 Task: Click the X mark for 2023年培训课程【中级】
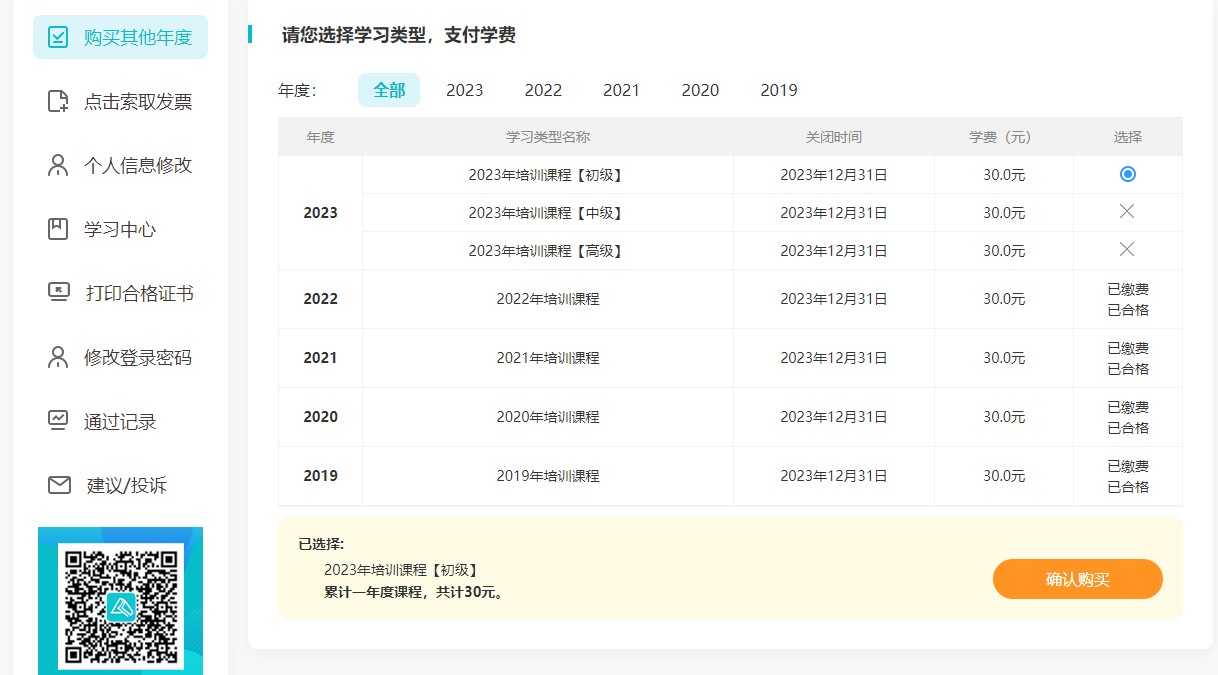(x=1127, y=211)
